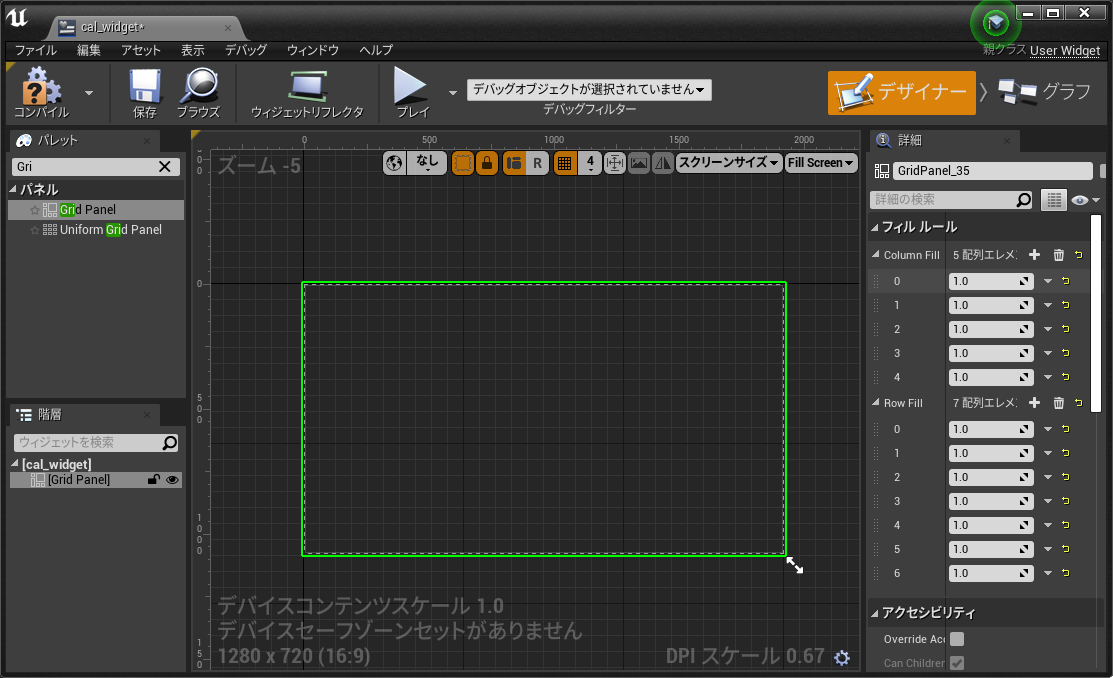Toggle visibility of the hierarchy Grid Panel
The width and height of the screenshot is (1113, 678).
click(172, 480)
